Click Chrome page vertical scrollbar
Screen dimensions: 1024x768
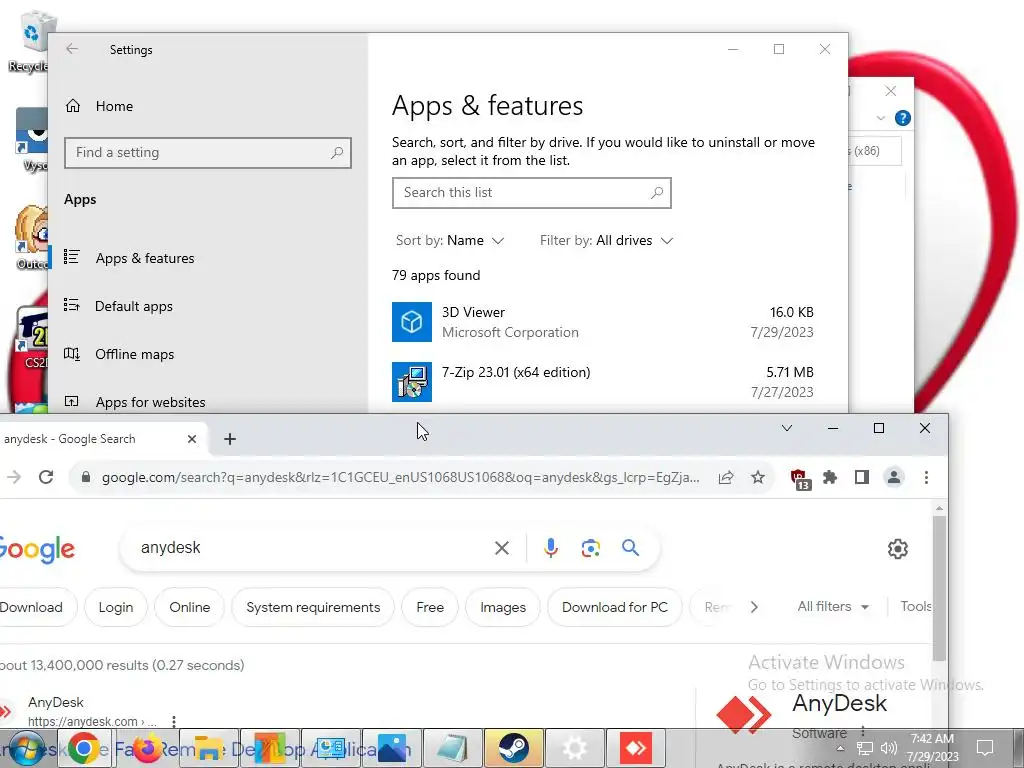pyautogui.click(x=939, y=588)
